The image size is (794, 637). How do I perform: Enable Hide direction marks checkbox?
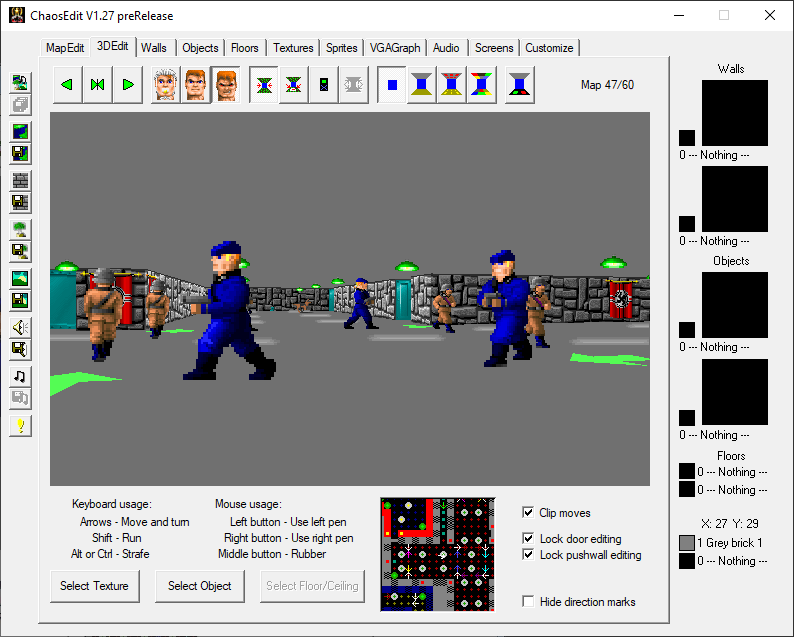(528, 602)
